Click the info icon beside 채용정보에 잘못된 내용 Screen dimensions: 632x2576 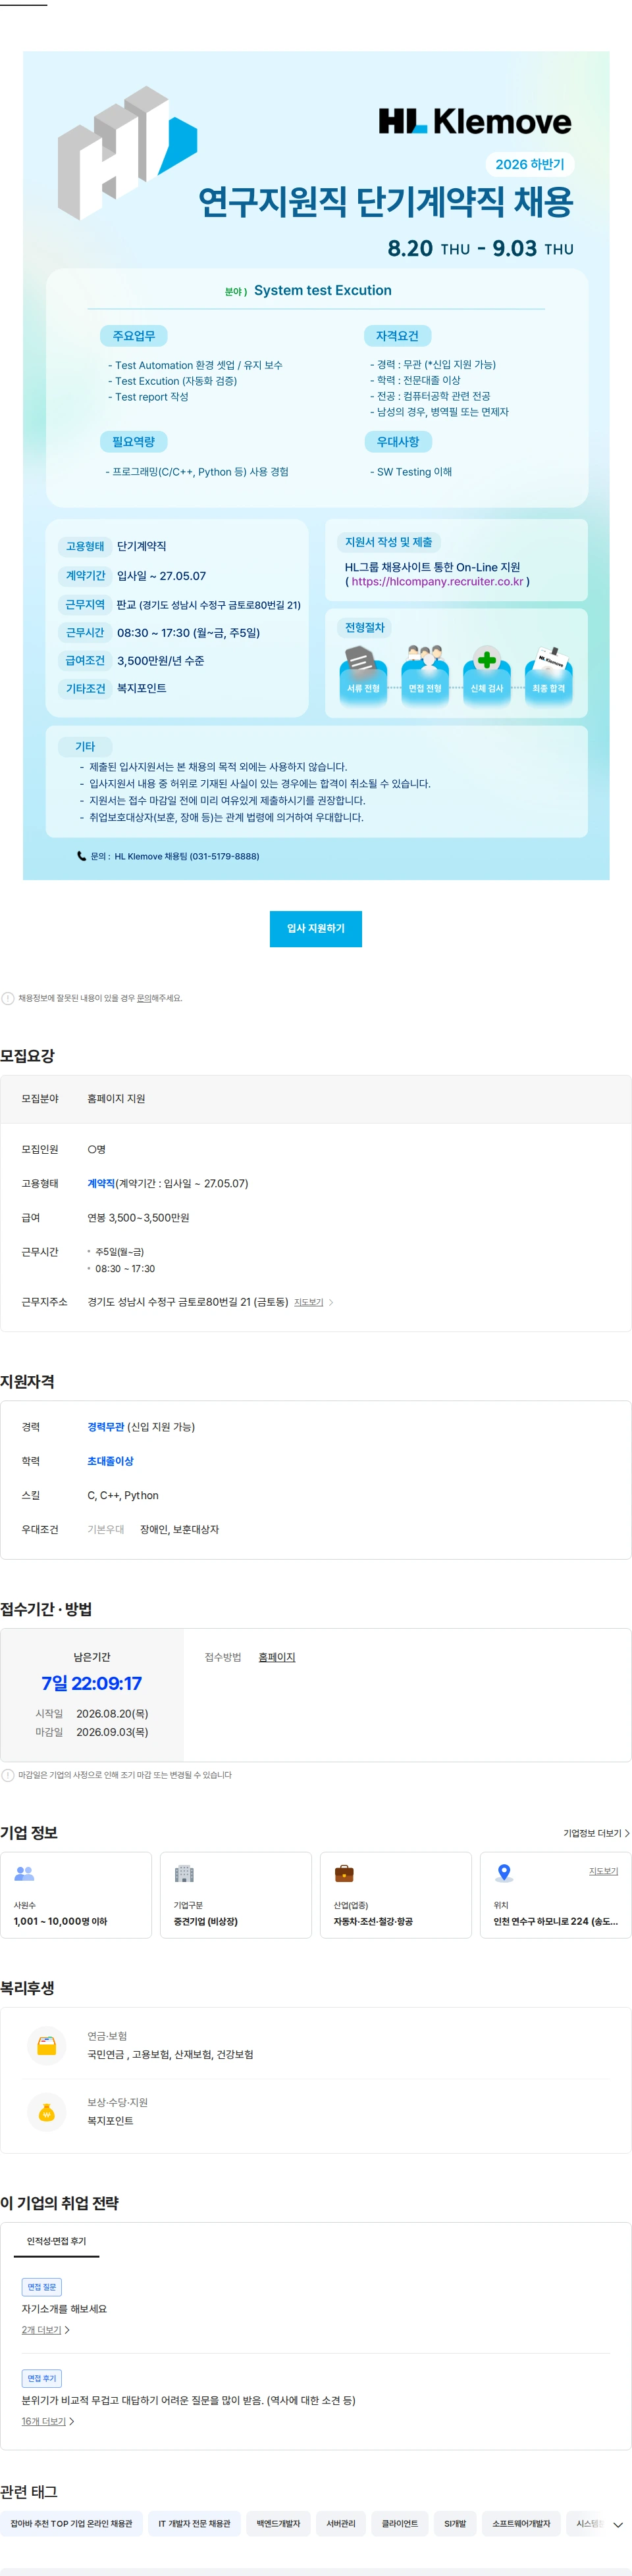[x=8, y=998]
